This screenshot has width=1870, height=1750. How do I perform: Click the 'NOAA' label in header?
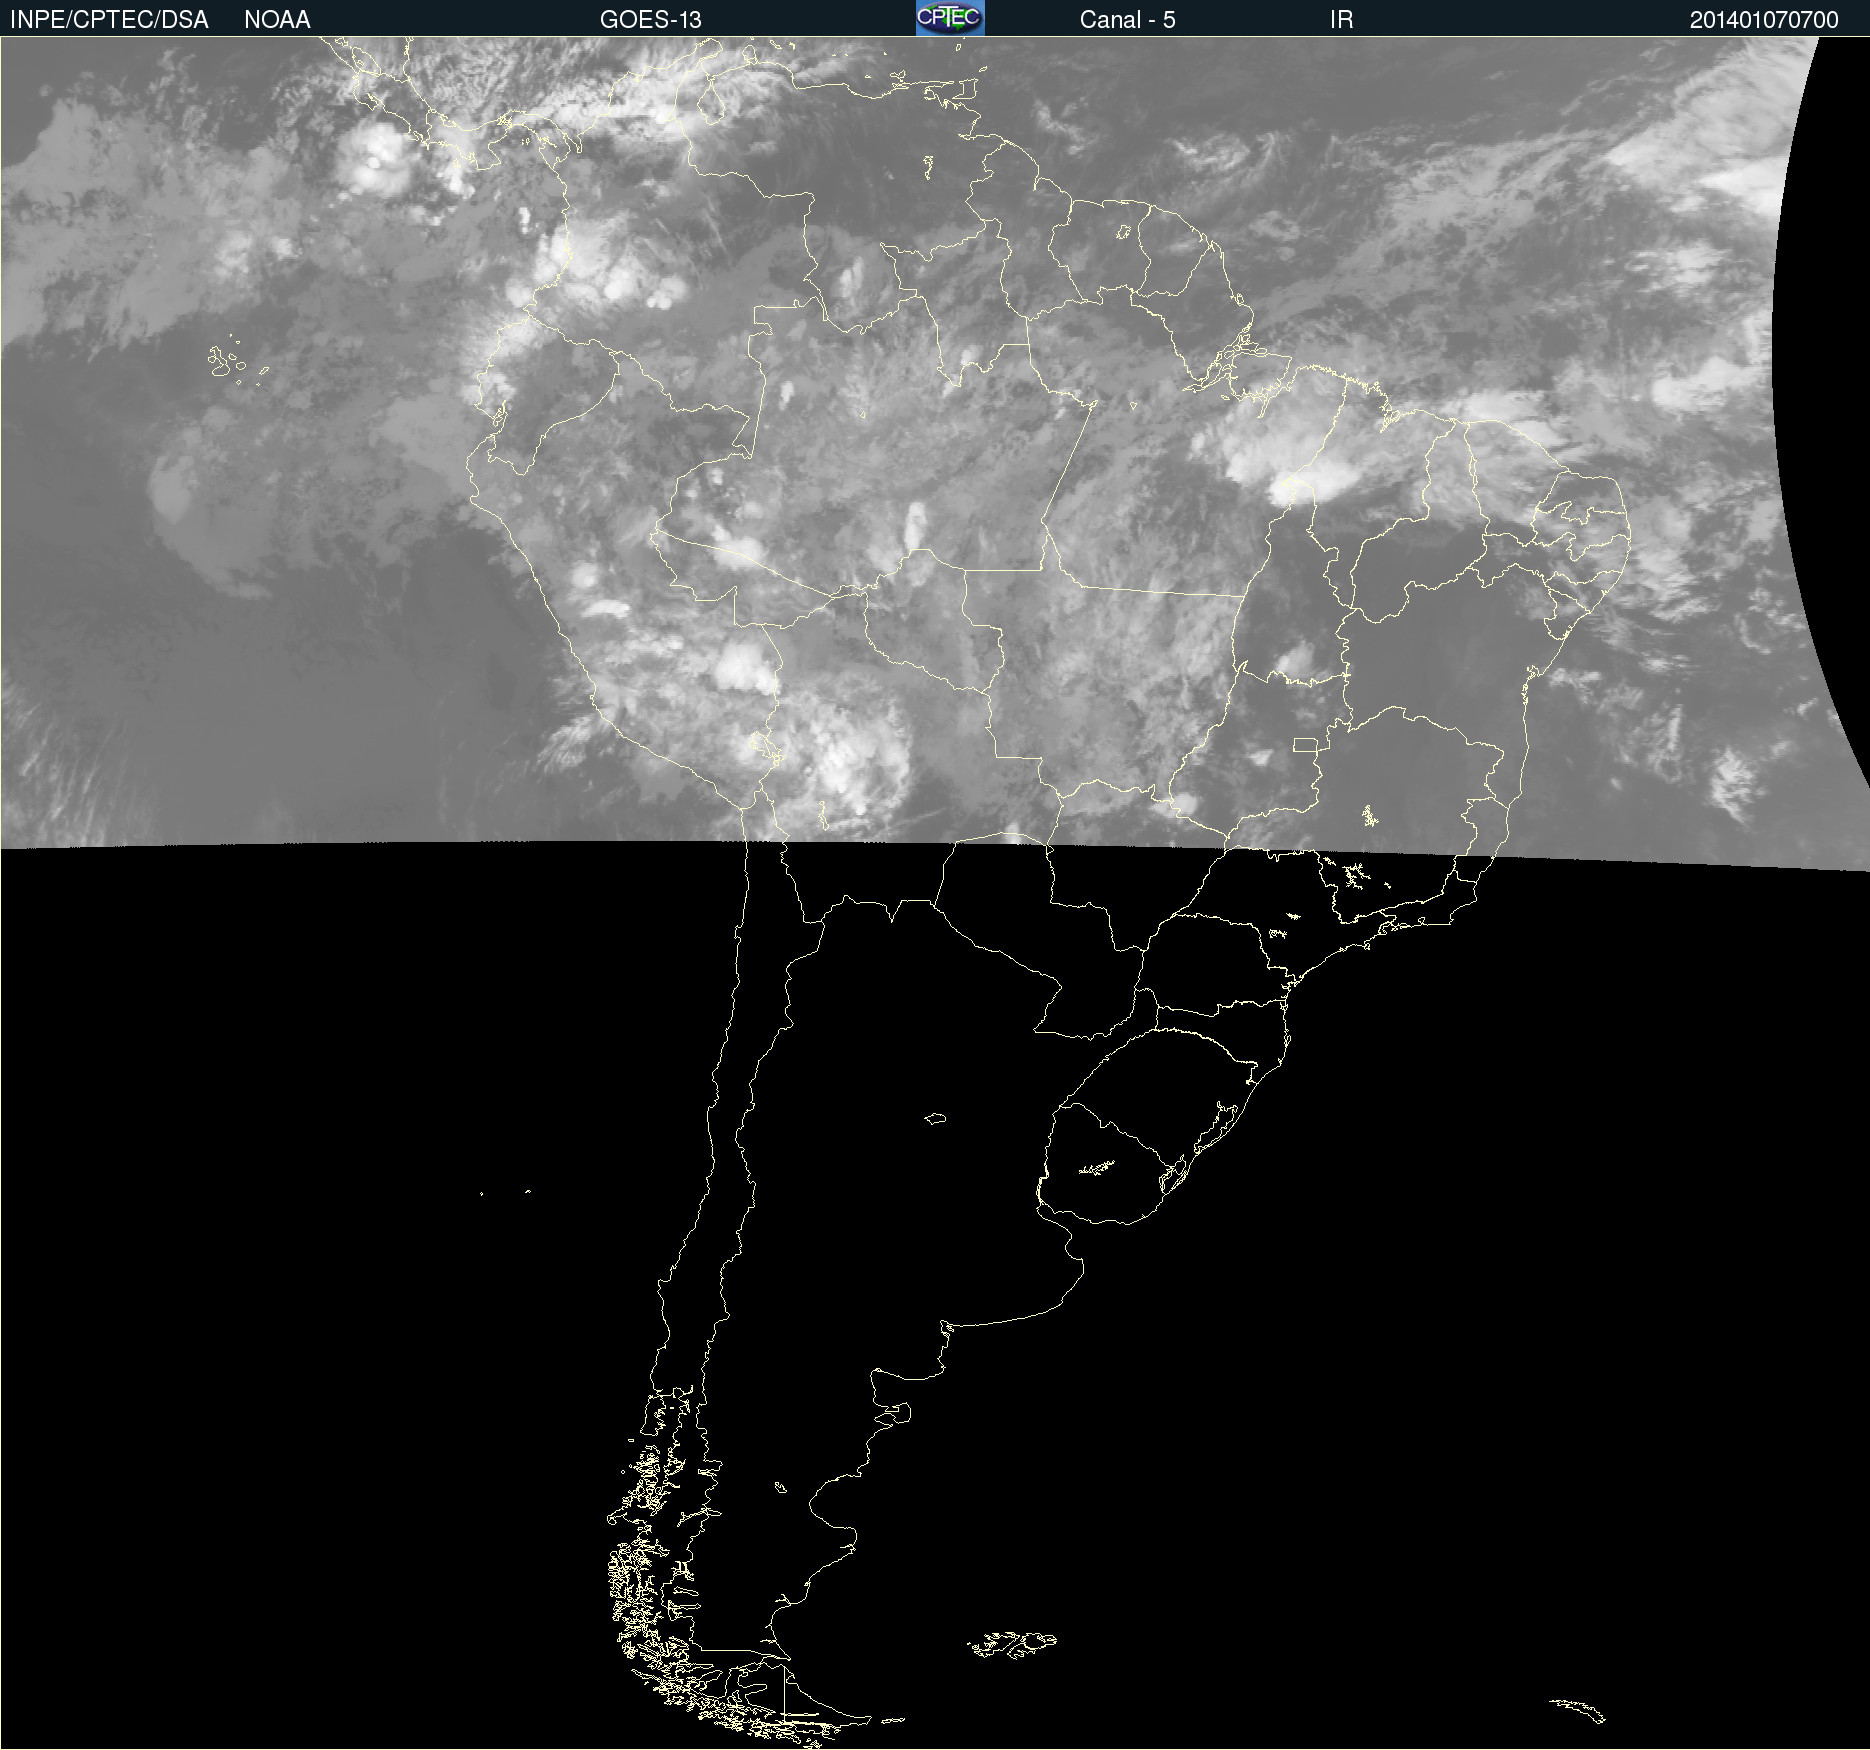277,20
